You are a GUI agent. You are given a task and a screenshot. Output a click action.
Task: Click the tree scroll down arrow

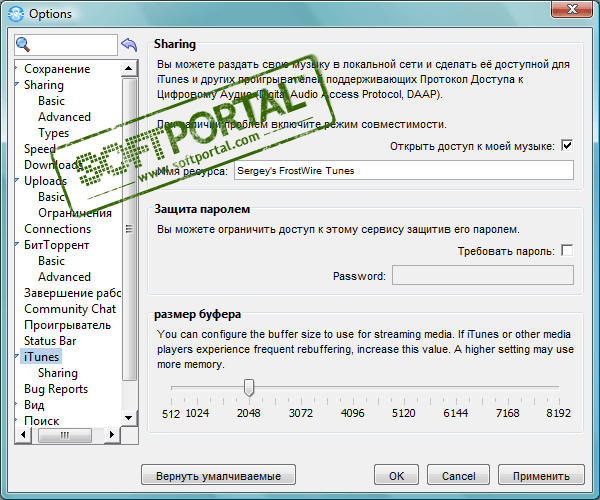tap(129, 418)
